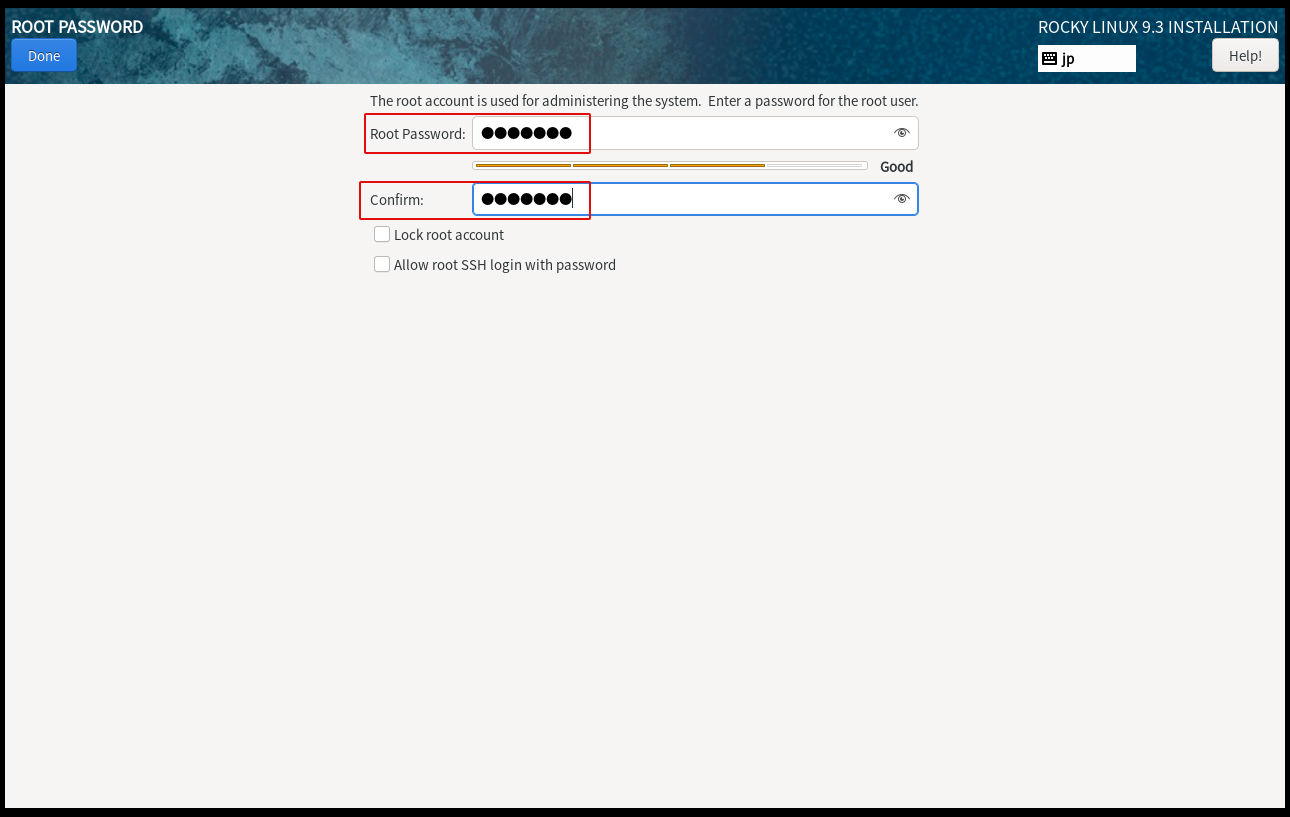Click the jp keyboard layout indicator
1290x817 pixels.
1087,58
